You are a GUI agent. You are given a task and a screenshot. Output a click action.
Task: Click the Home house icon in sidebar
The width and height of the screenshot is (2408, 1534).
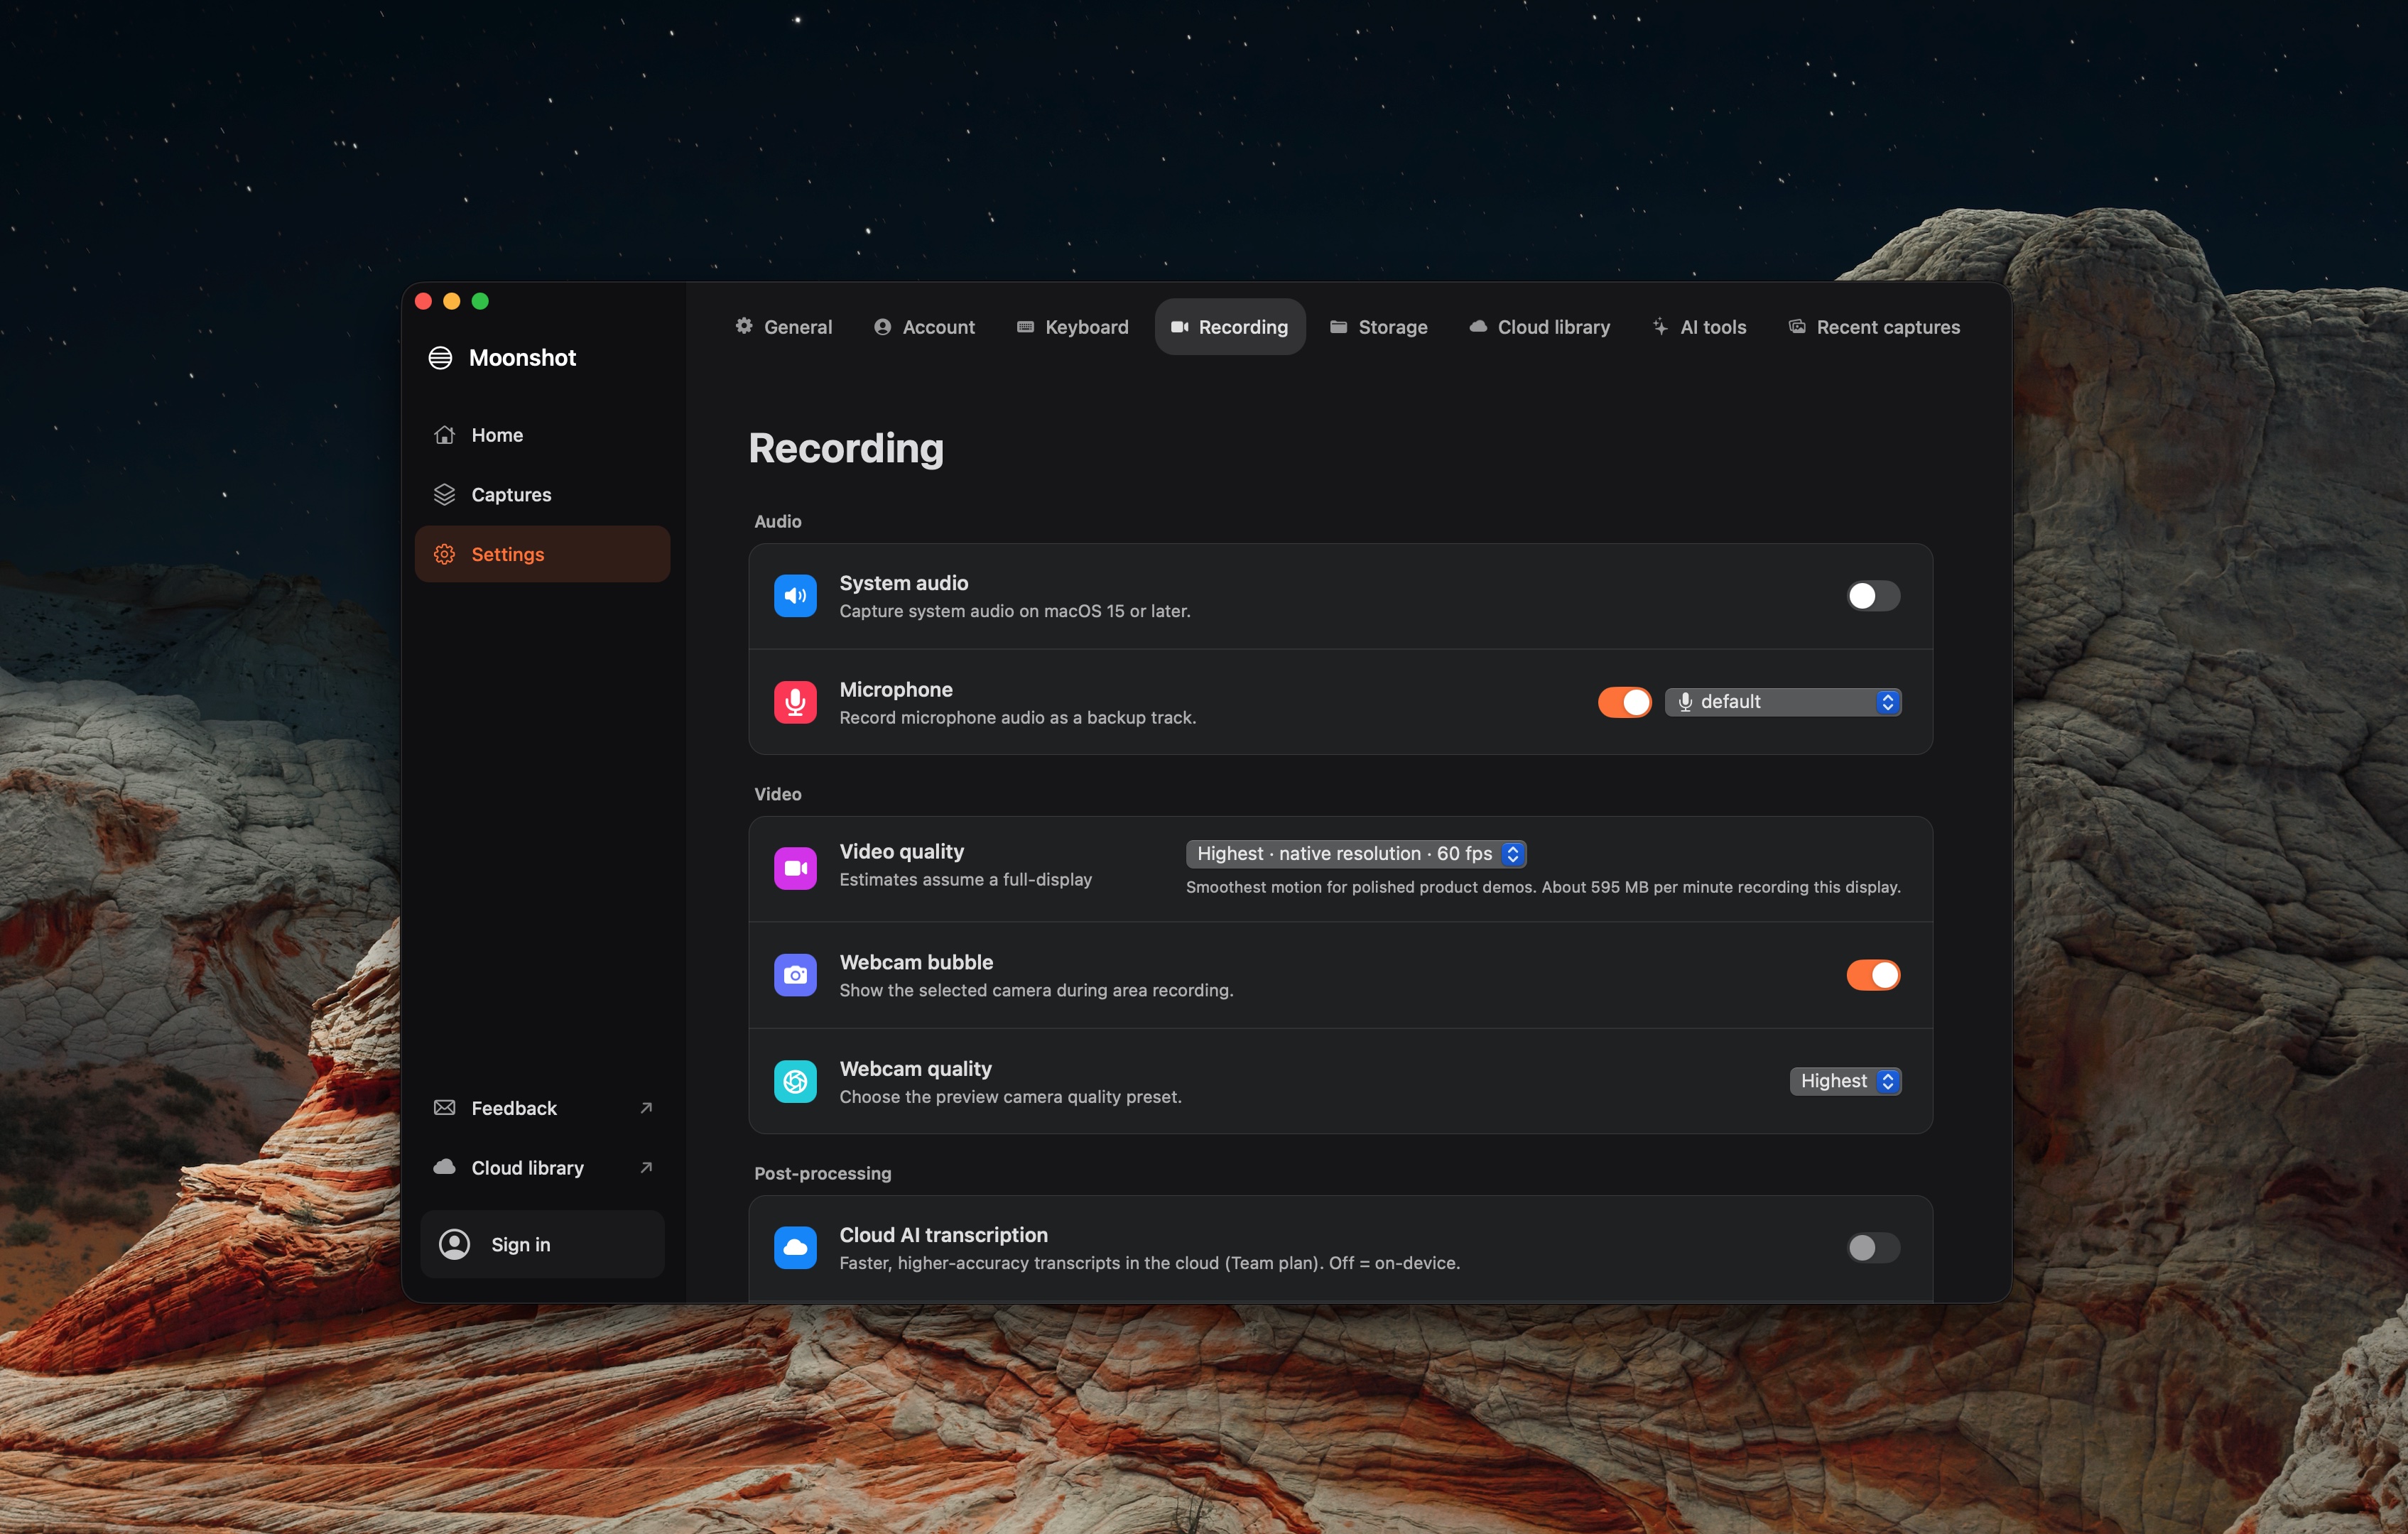(x=445, y=435)
